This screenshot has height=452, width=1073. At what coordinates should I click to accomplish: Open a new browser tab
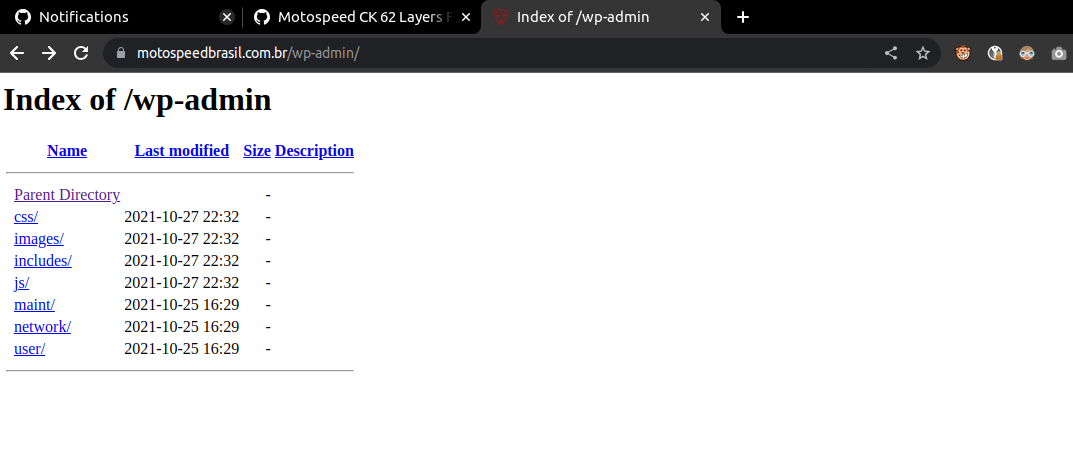tap(743, 17)
